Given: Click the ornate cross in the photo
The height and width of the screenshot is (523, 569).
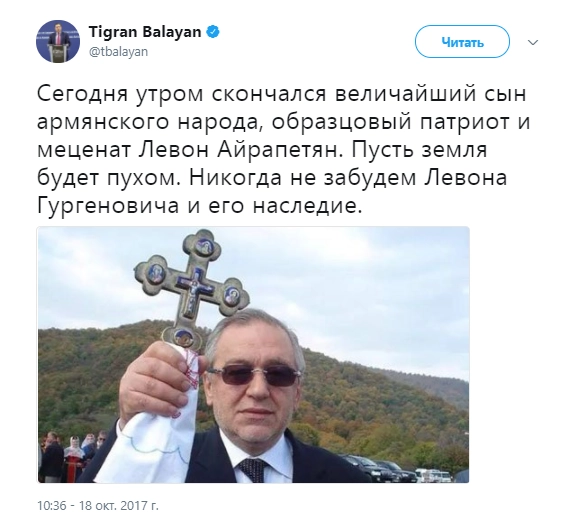Looking at the screenshot, I should pos(192,287).
